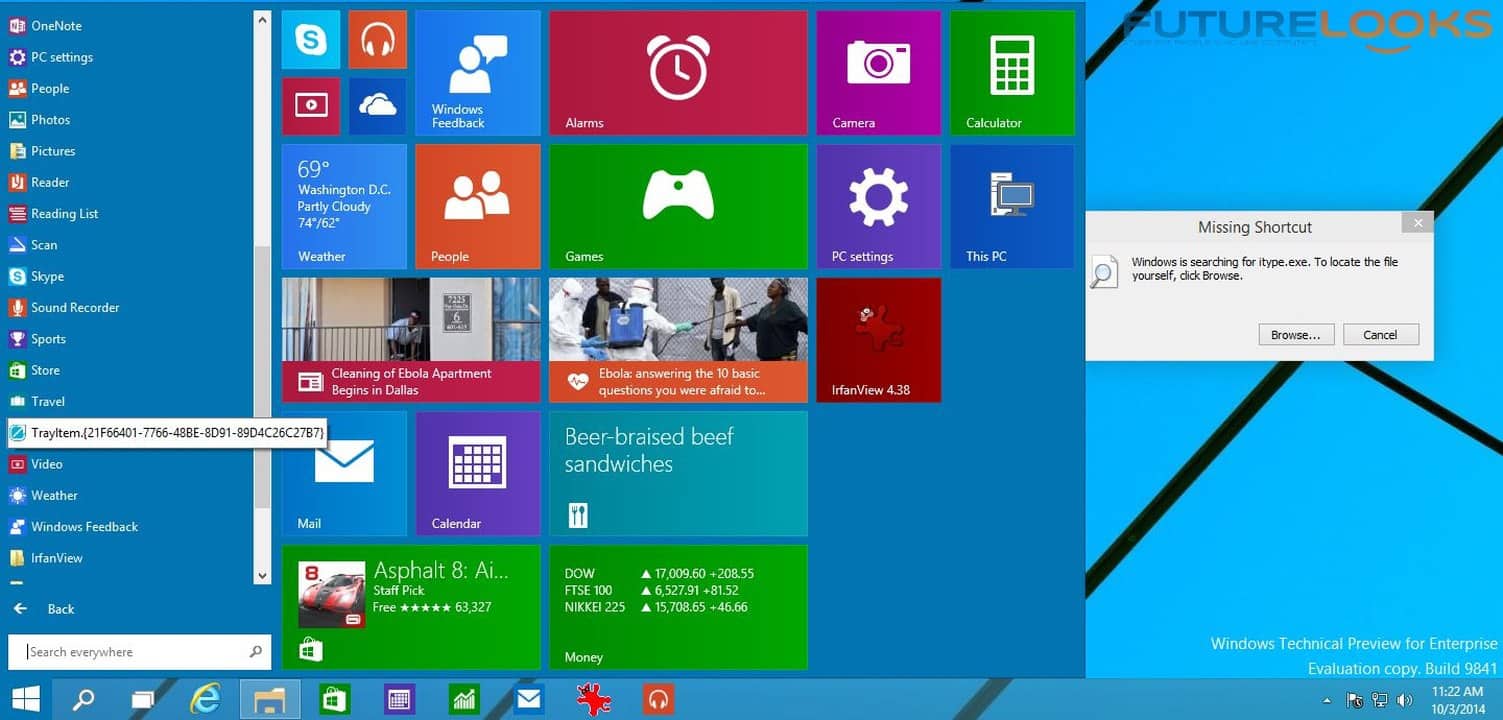
Task: Click the Search everywhere field
Action: click(135, 652)
